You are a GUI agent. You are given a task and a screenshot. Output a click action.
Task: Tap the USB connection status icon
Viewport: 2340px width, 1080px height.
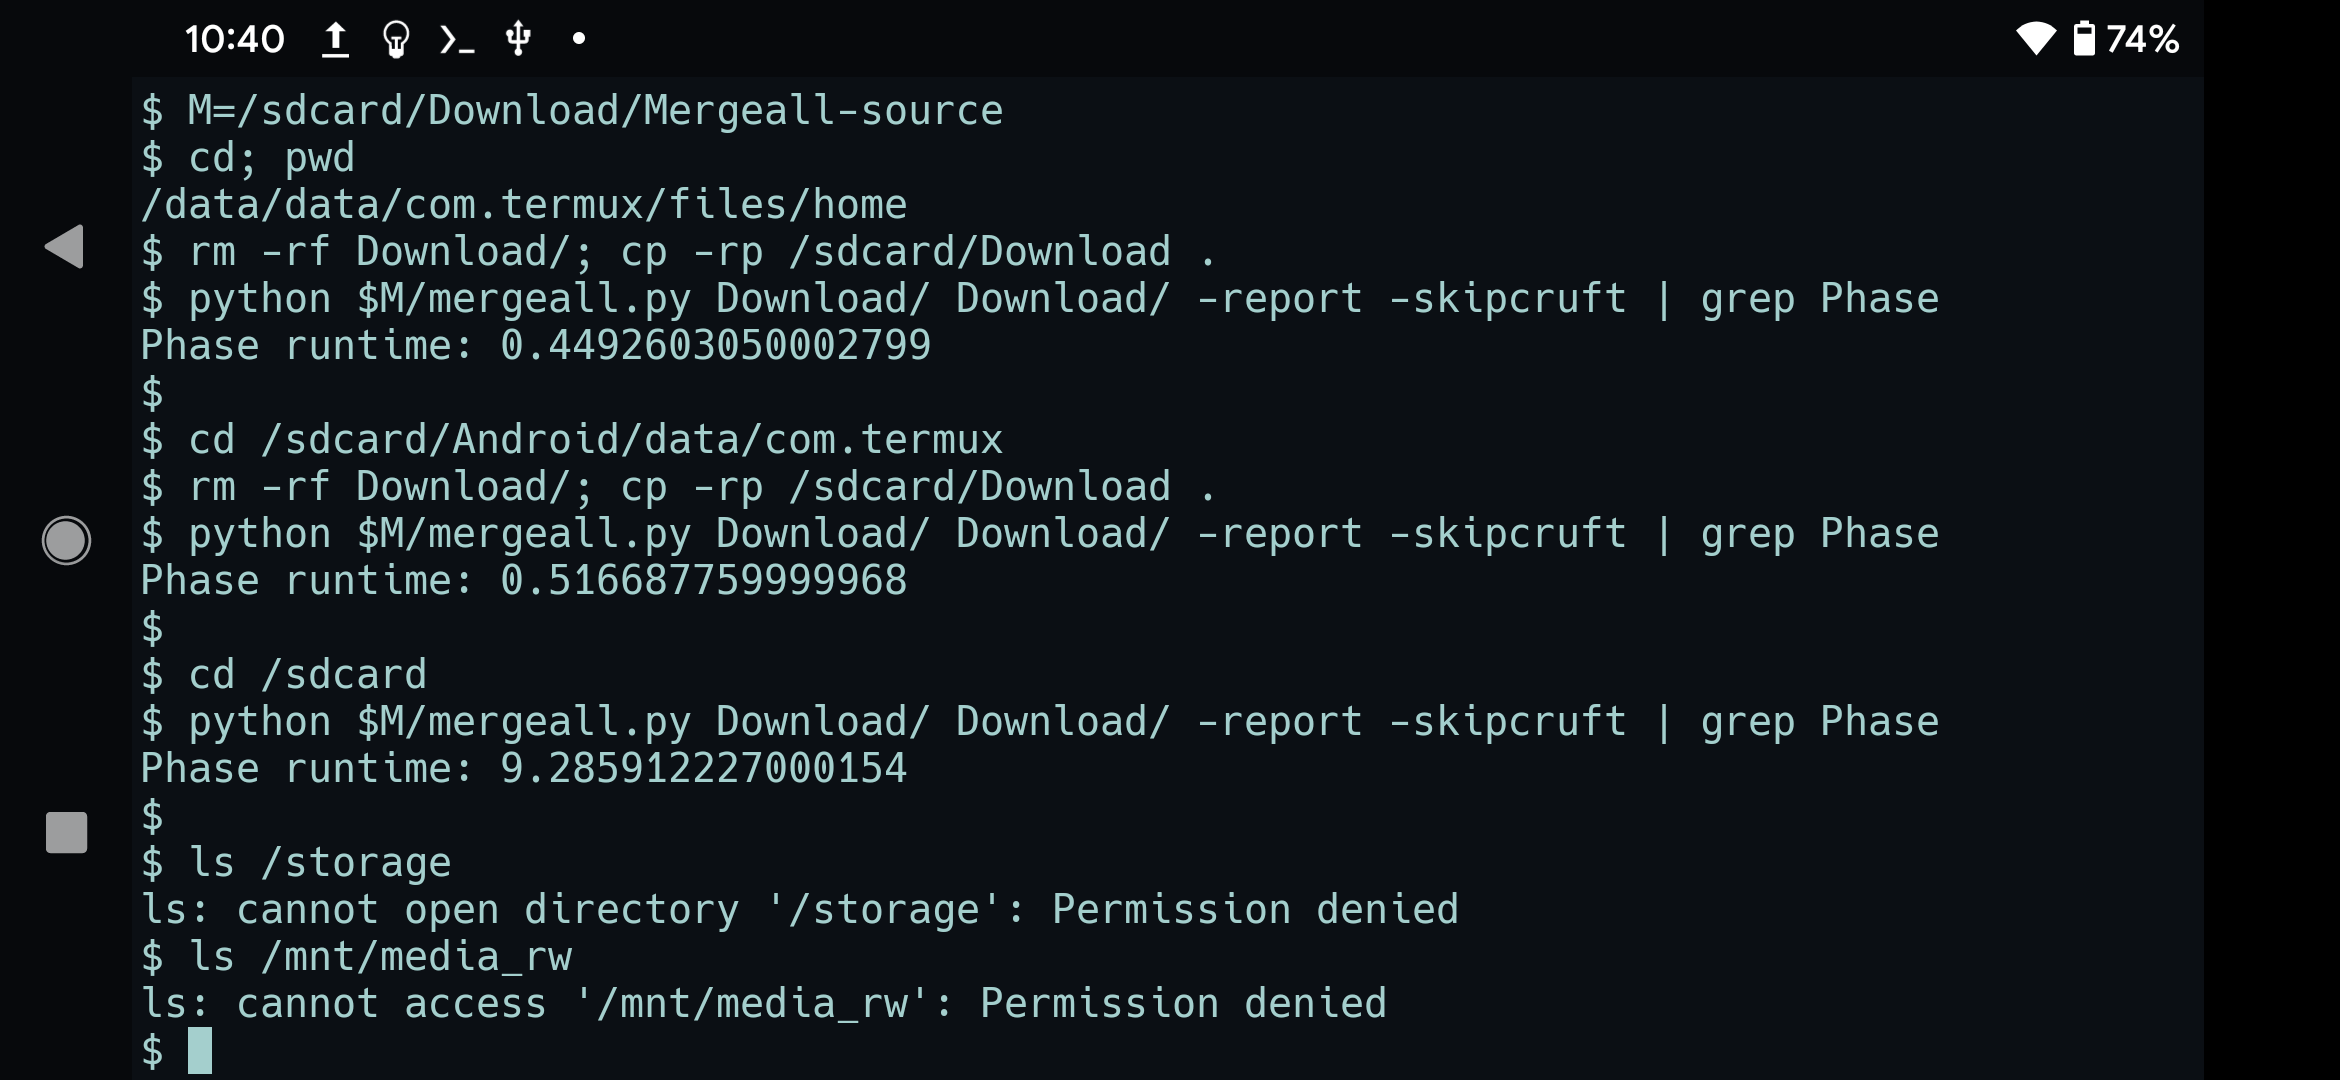[518, 39]
